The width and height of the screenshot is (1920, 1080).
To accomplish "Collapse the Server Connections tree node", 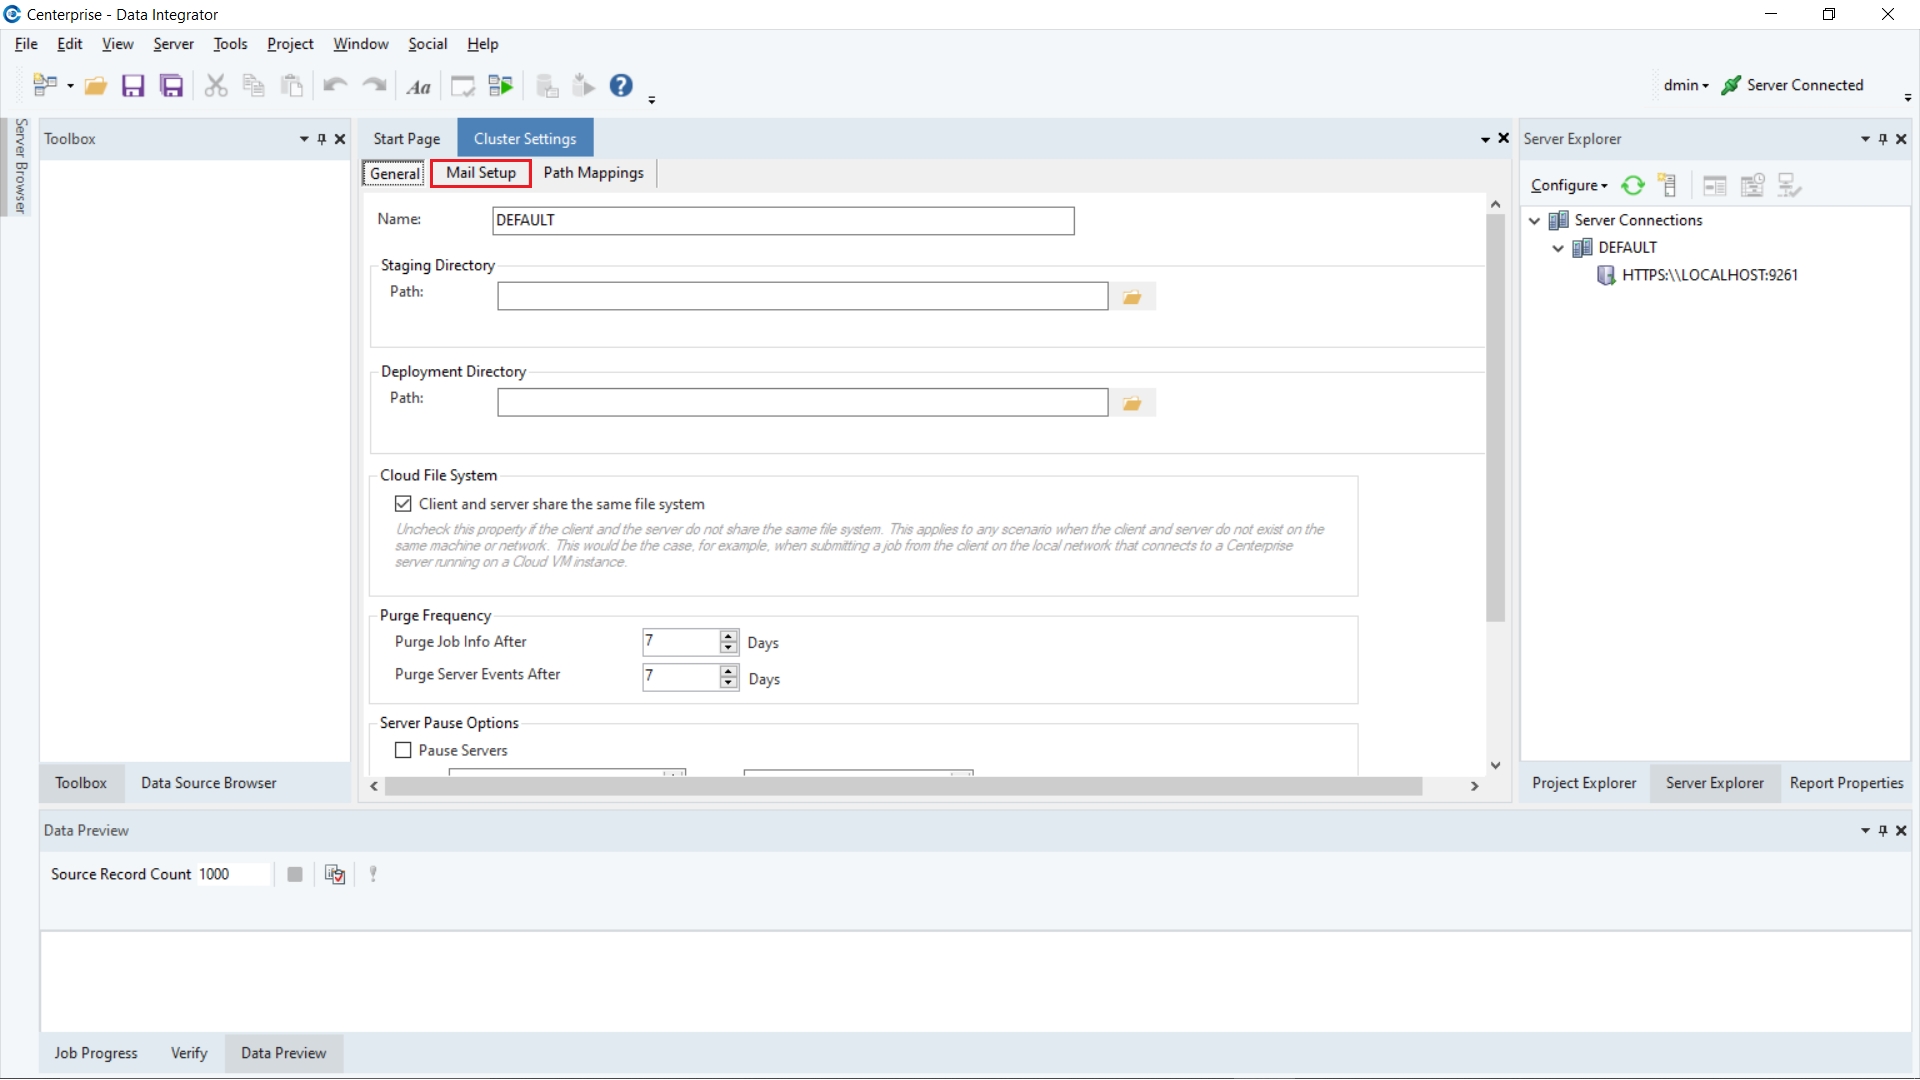I will point(1535,220).
